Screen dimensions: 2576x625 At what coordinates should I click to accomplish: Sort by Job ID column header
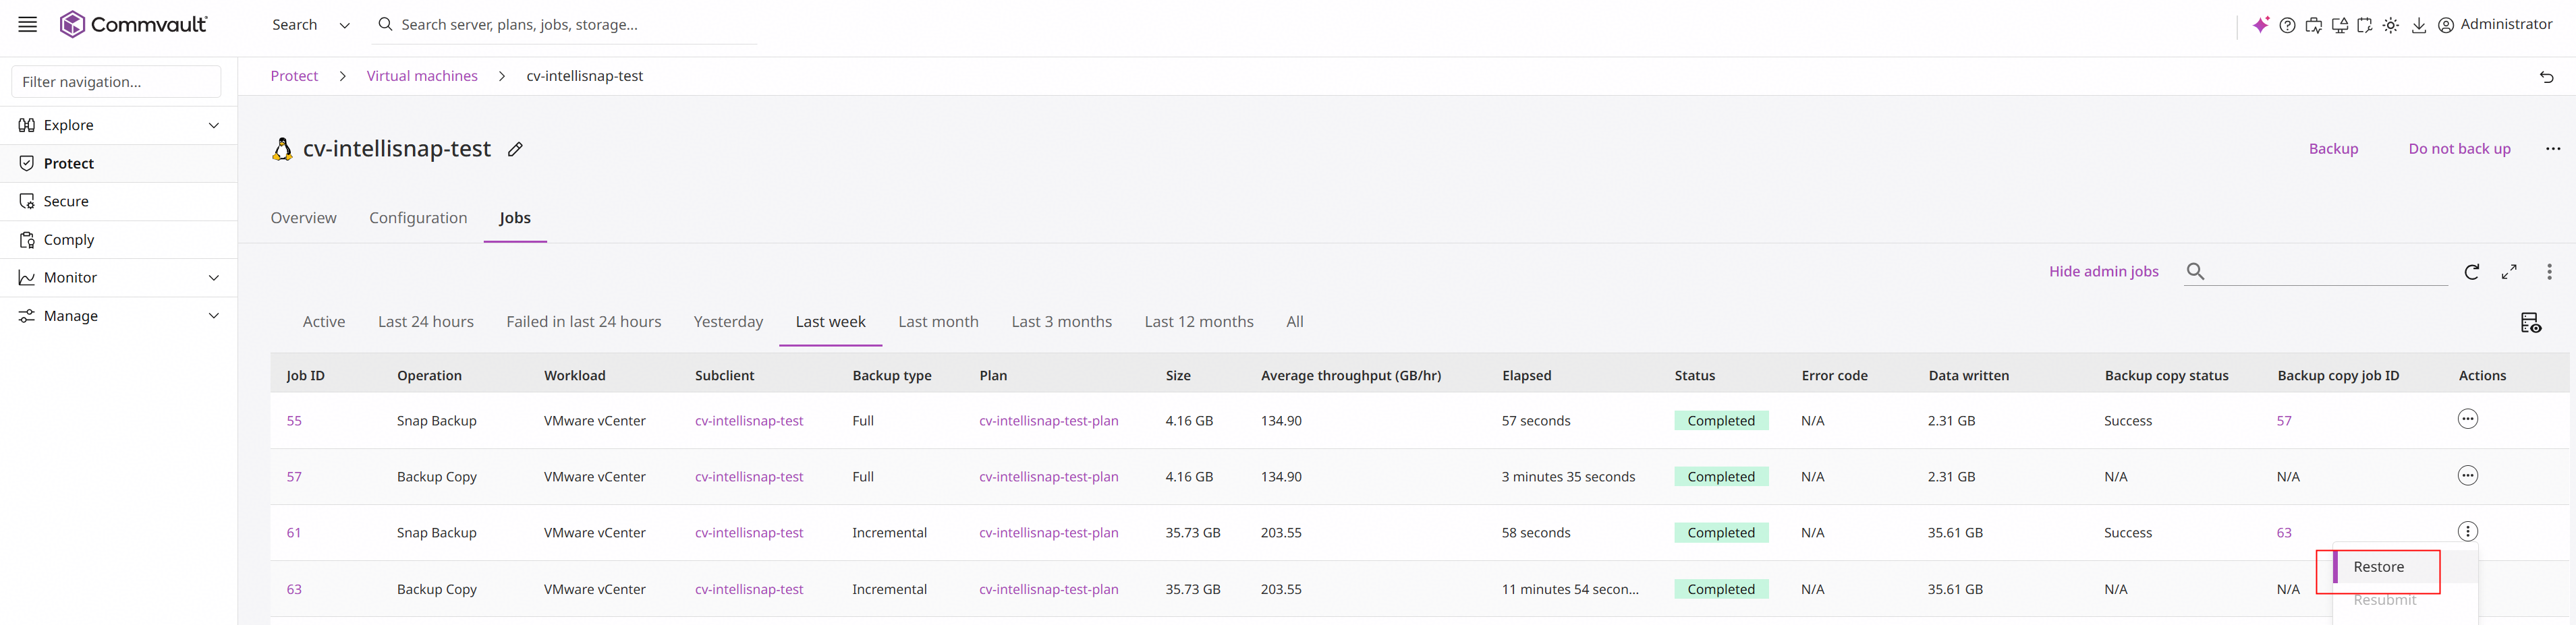click(x=305, y=376)
